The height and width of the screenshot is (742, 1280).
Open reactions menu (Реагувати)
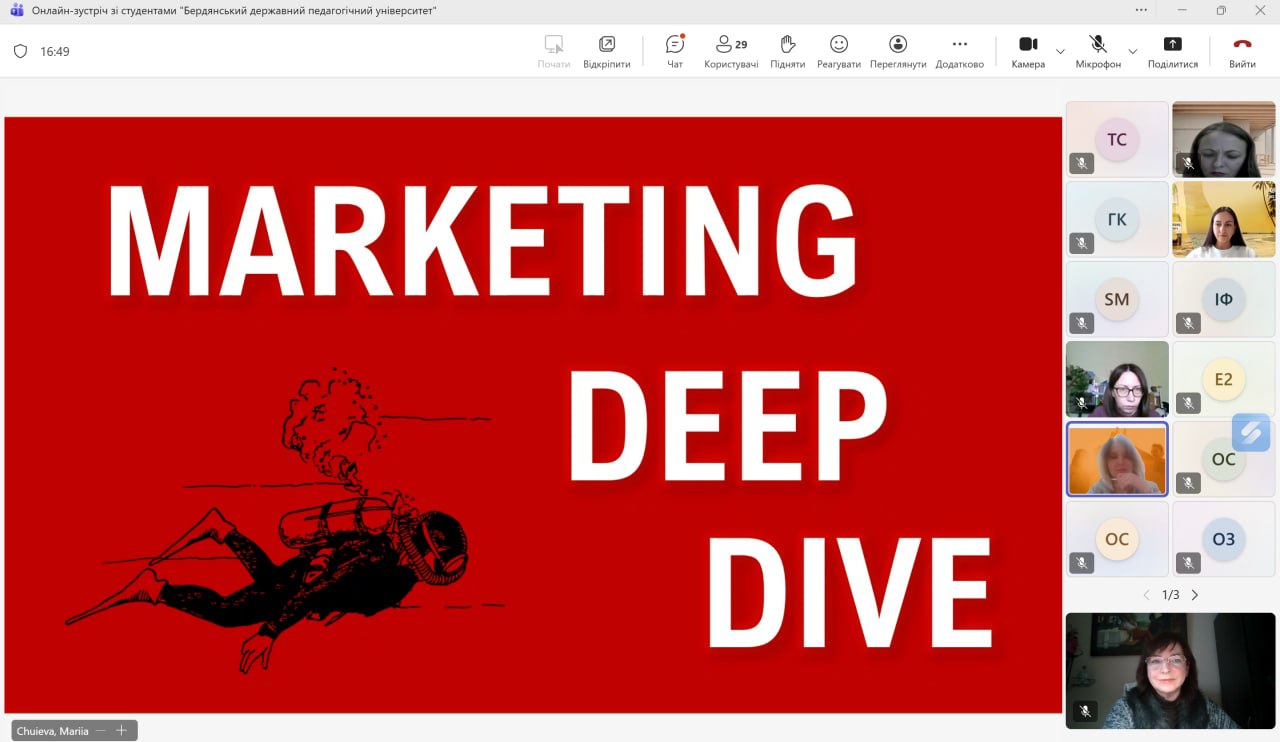(x=838, y=51)
